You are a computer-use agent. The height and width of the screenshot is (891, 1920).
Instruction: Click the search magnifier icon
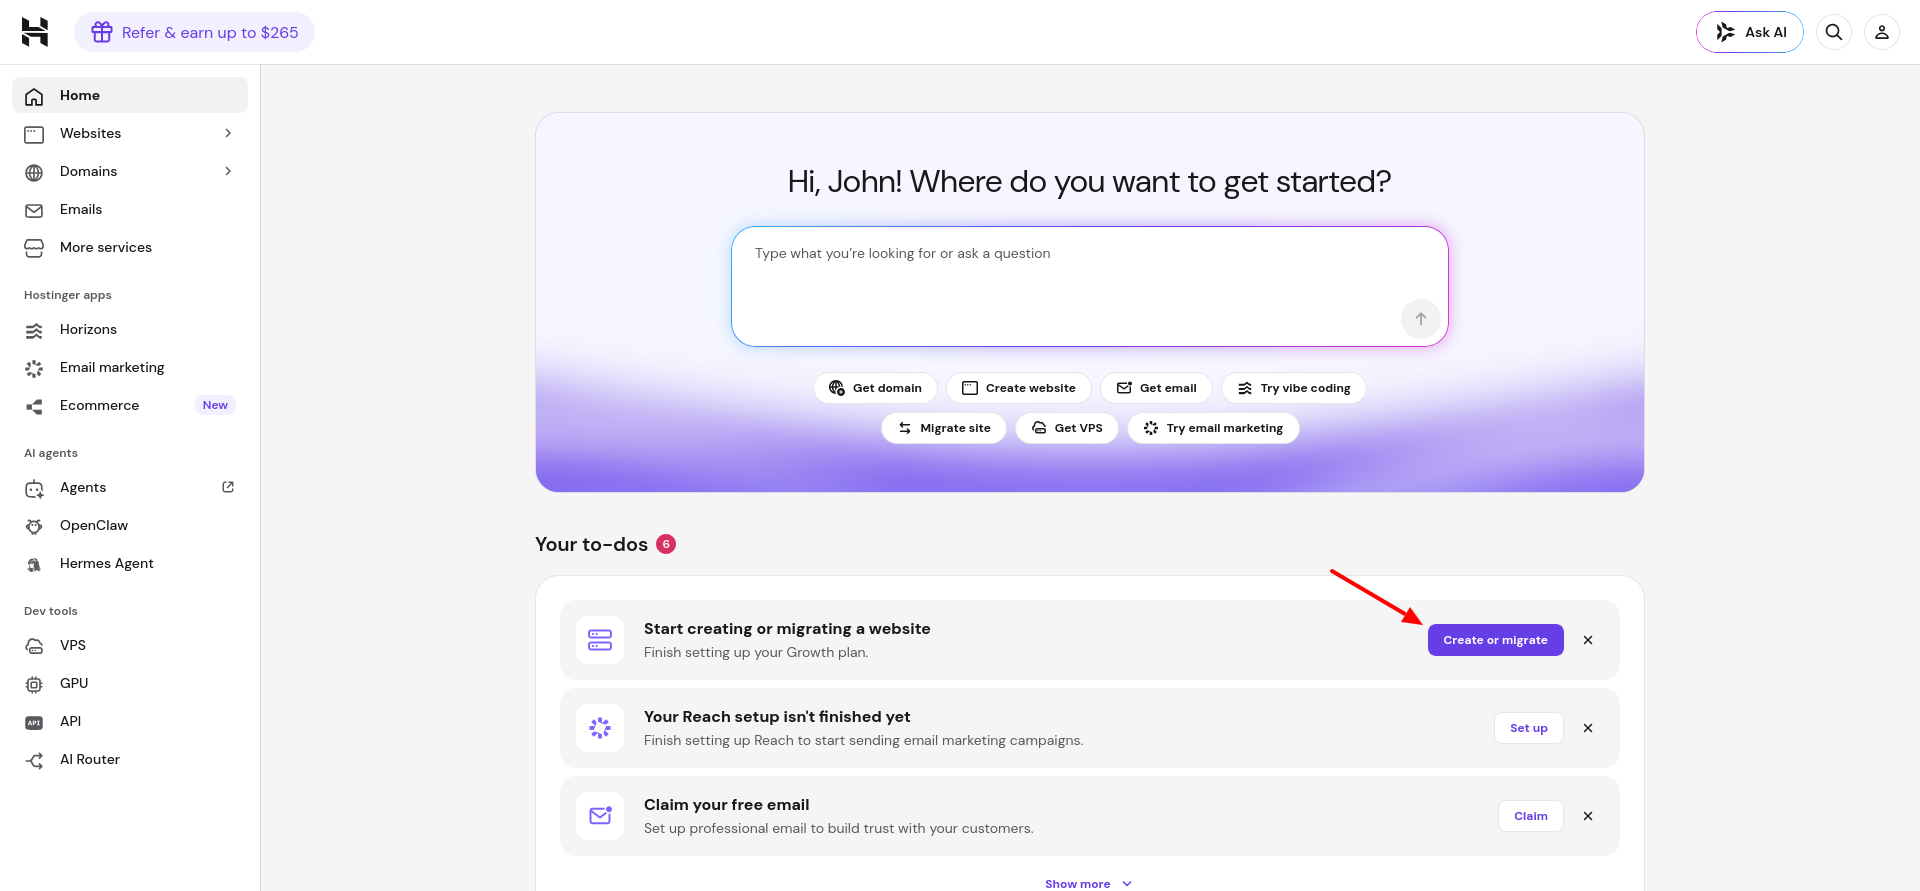point(1834,32)
